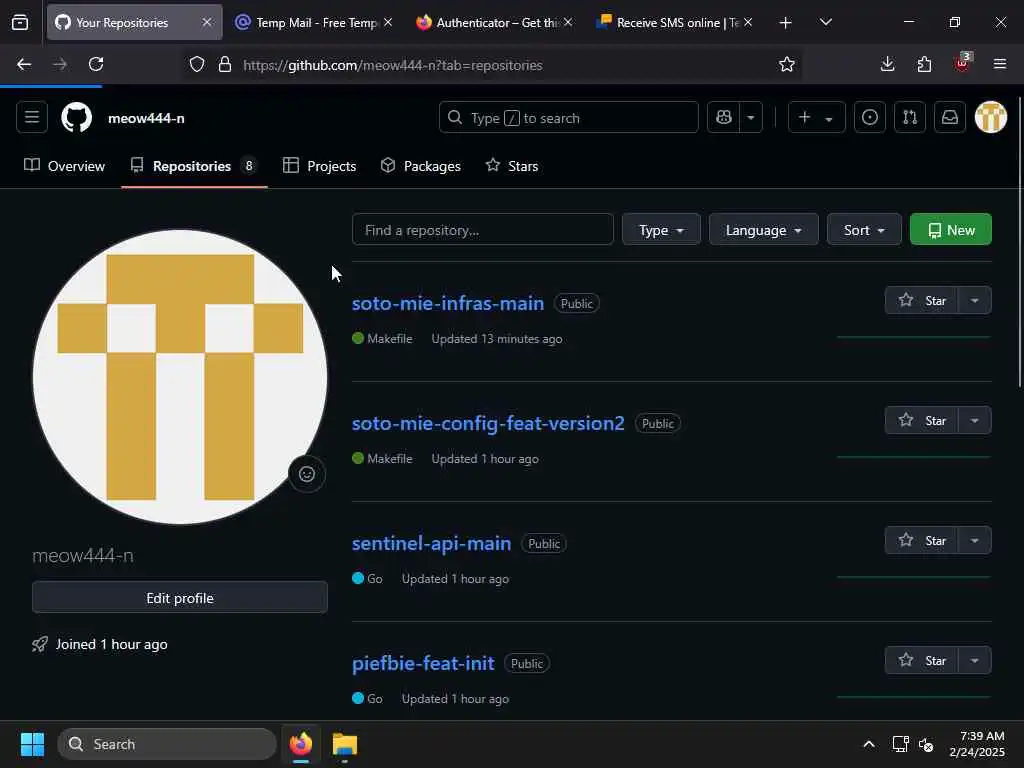1024x768 pixels.
Task: Close the Your Repositories tab
Action: click(206, 22)
